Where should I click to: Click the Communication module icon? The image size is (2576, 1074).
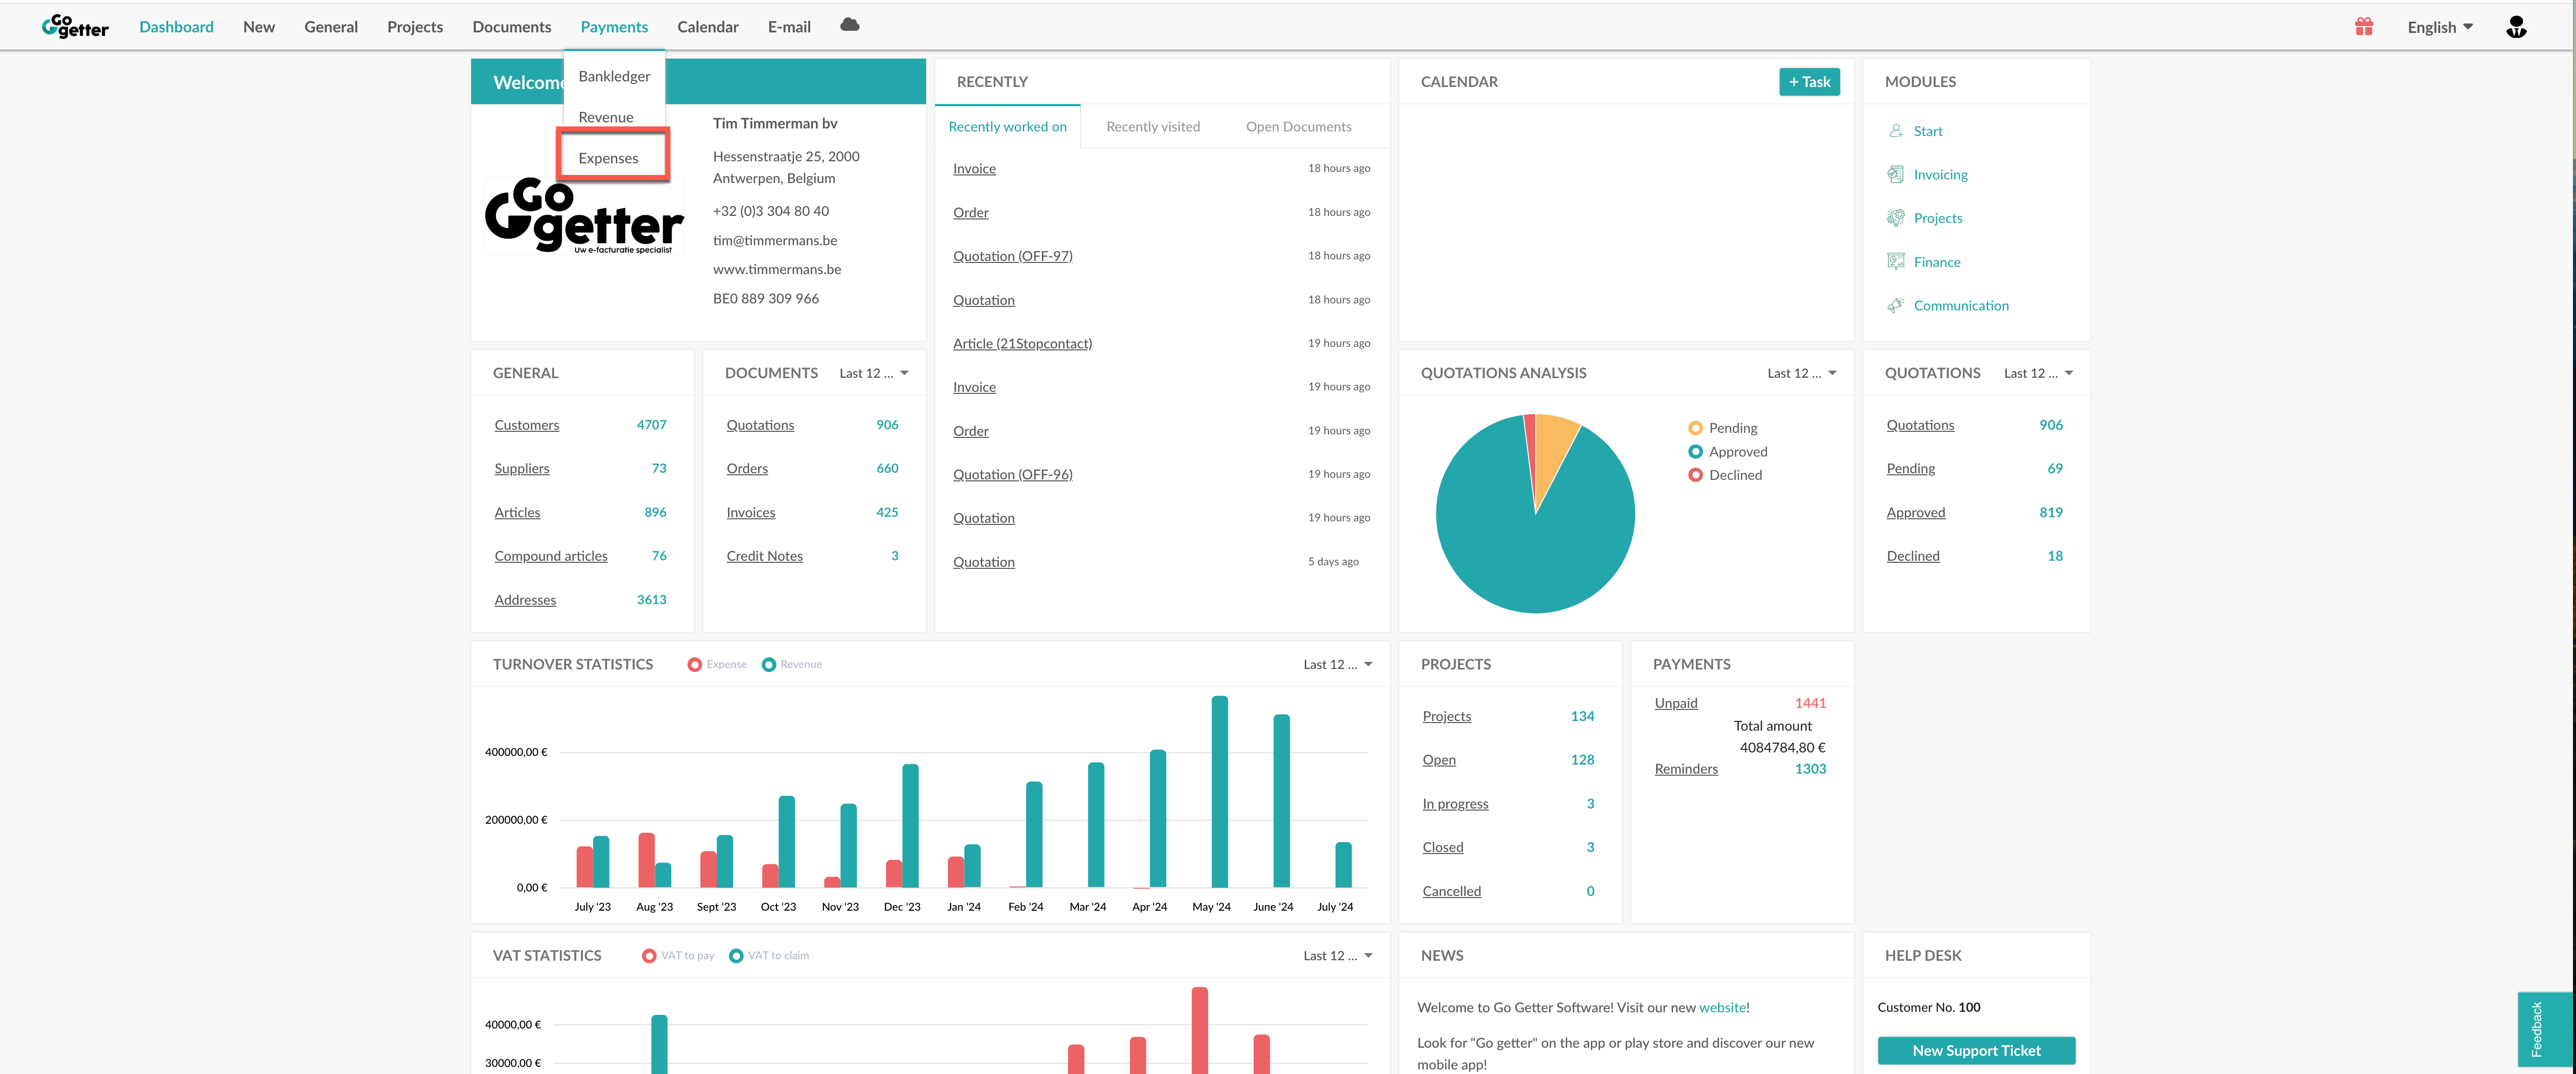[1896, 305]
